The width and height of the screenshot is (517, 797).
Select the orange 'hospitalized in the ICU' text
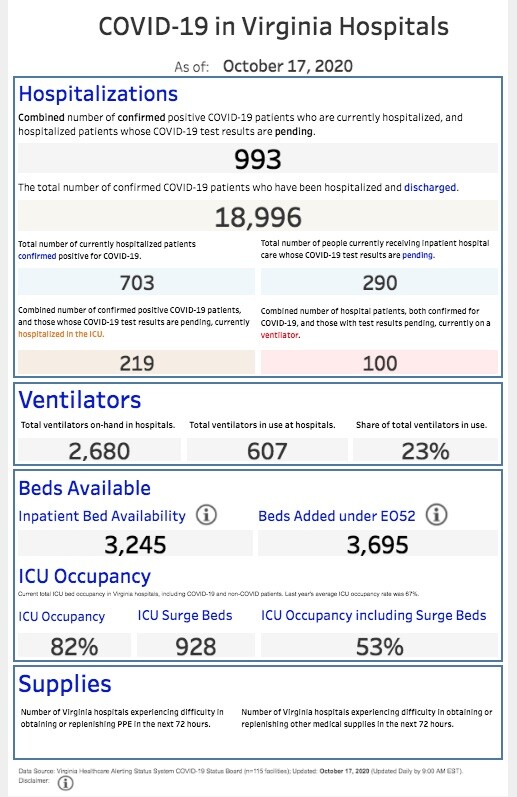click(x=60, y=334)
